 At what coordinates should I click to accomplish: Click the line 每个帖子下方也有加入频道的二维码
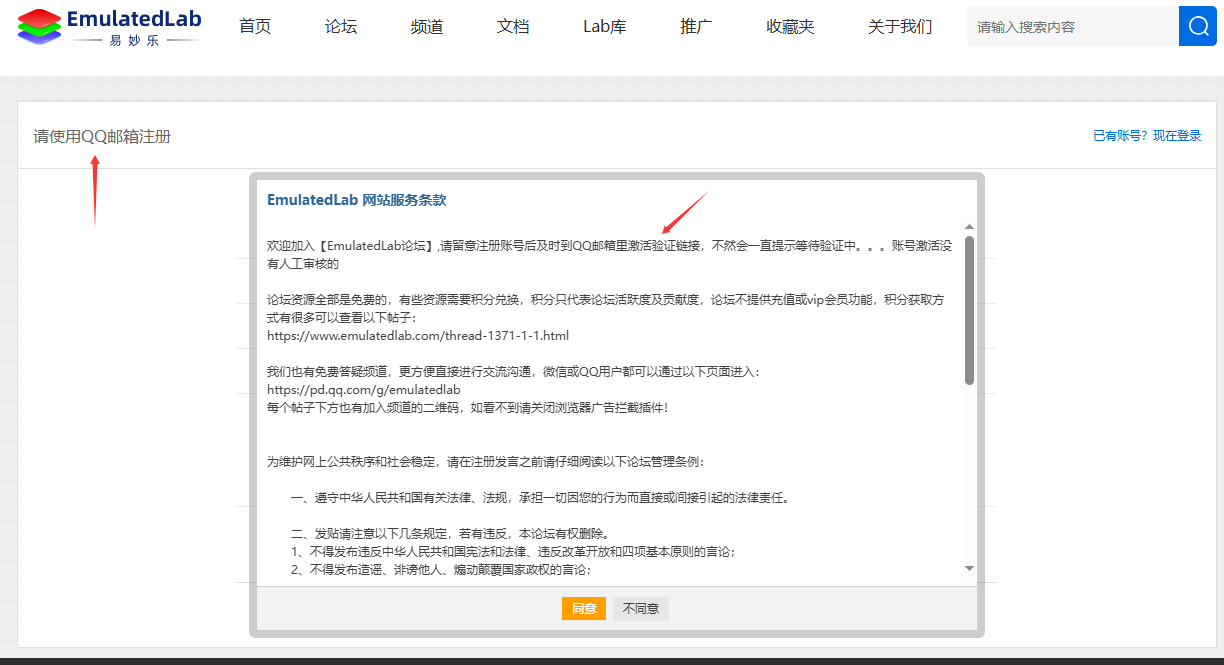coord(467,407)
